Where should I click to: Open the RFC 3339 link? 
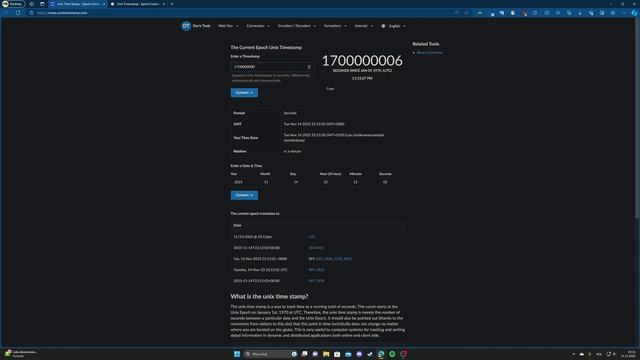point(317,281)
